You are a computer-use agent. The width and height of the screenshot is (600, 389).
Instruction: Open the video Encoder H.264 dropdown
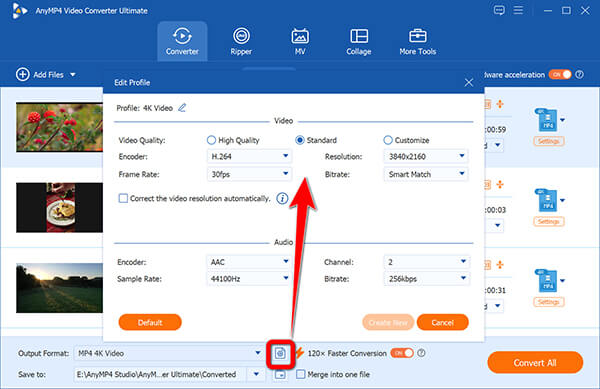click(x=249, y=156)
